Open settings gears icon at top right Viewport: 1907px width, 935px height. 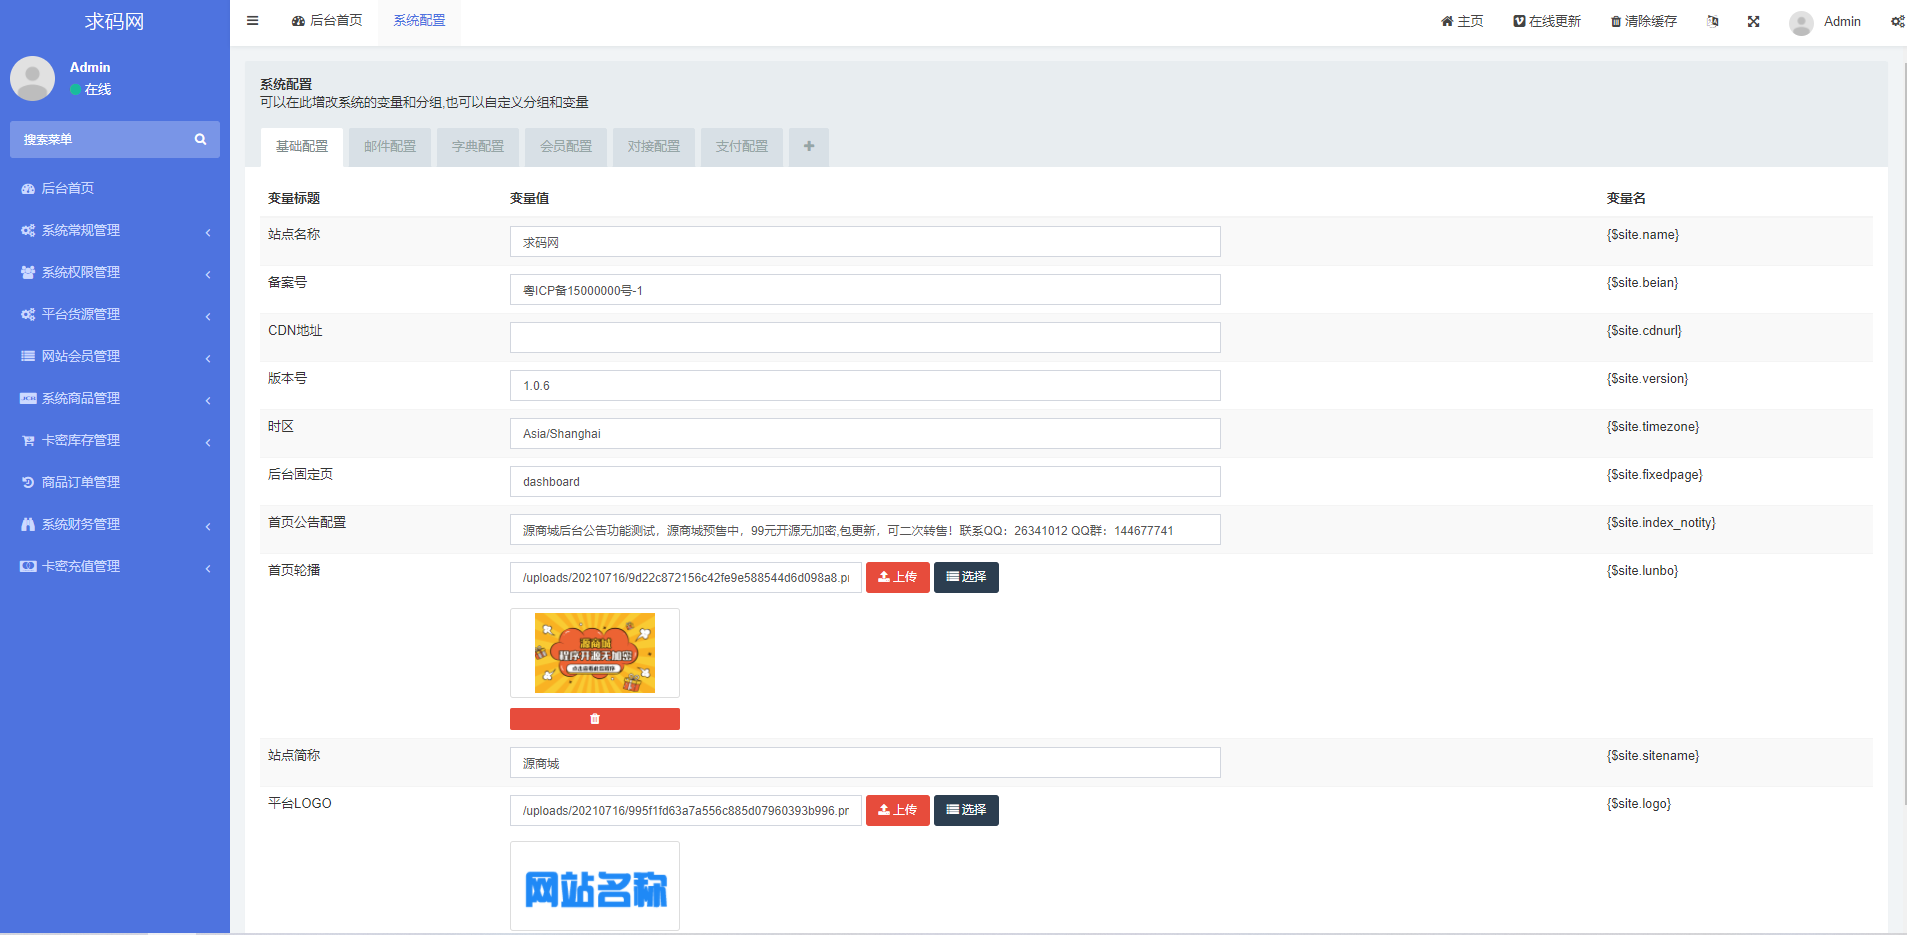[1896, 22]
